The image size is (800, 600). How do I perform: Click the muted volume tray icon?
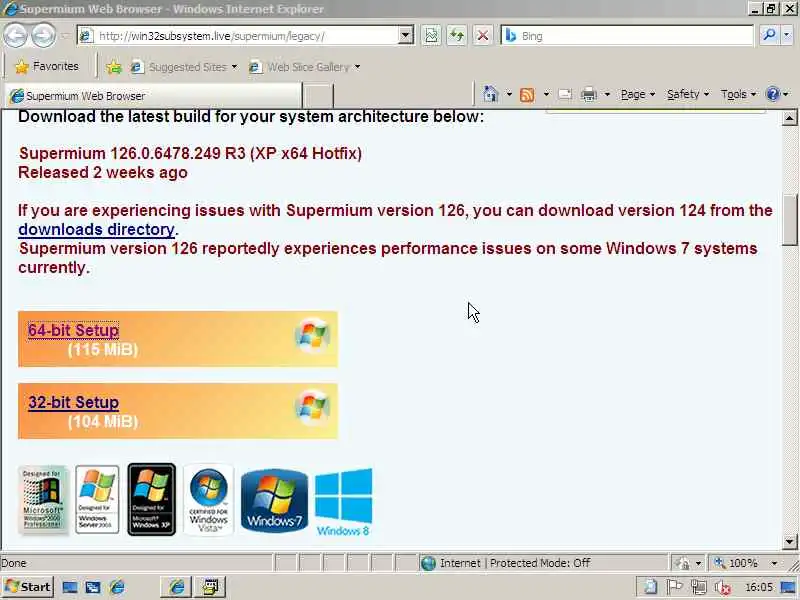723,588
